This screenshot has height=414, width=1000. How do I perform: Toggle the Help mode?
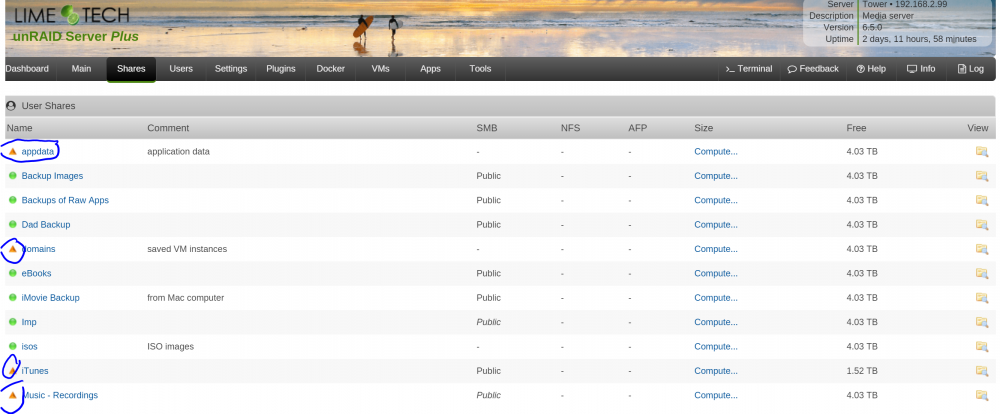point(871,69)
